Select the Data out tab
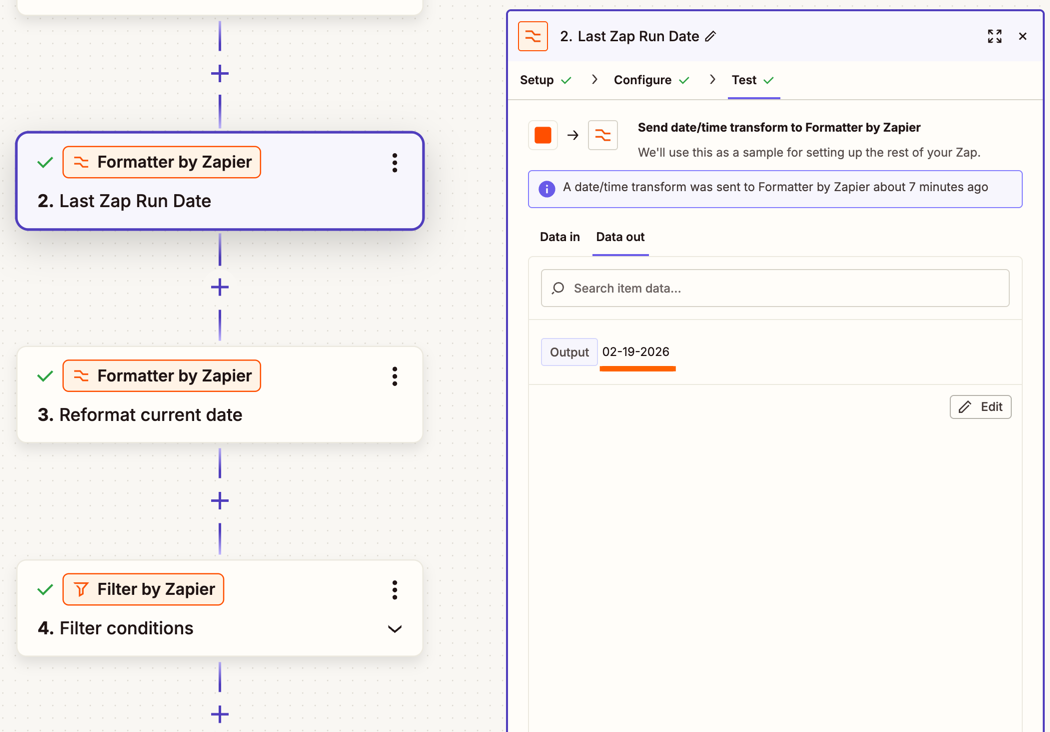This screenshot has height=732, width=1050. 620,237
